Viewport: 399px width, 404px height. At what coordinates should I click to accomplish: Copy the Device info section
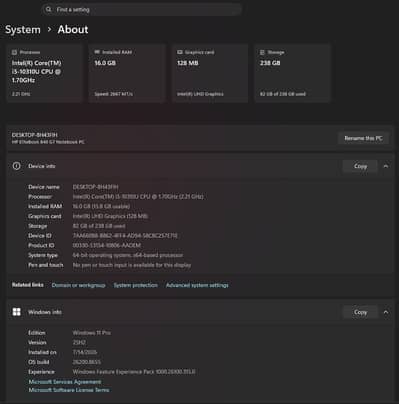pyautogui.click(x=360, y=166)
